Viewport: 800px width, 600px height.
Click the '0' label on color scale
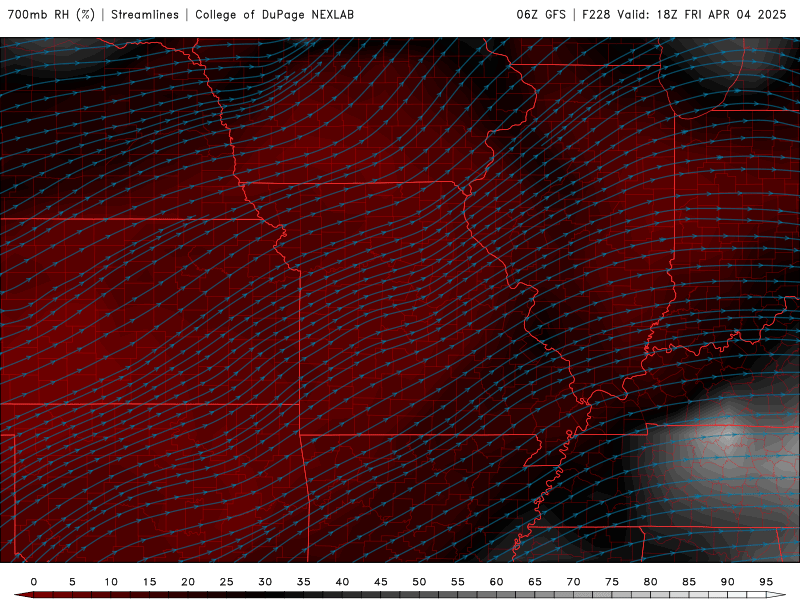pyautogui.click(x=34, y=582)
